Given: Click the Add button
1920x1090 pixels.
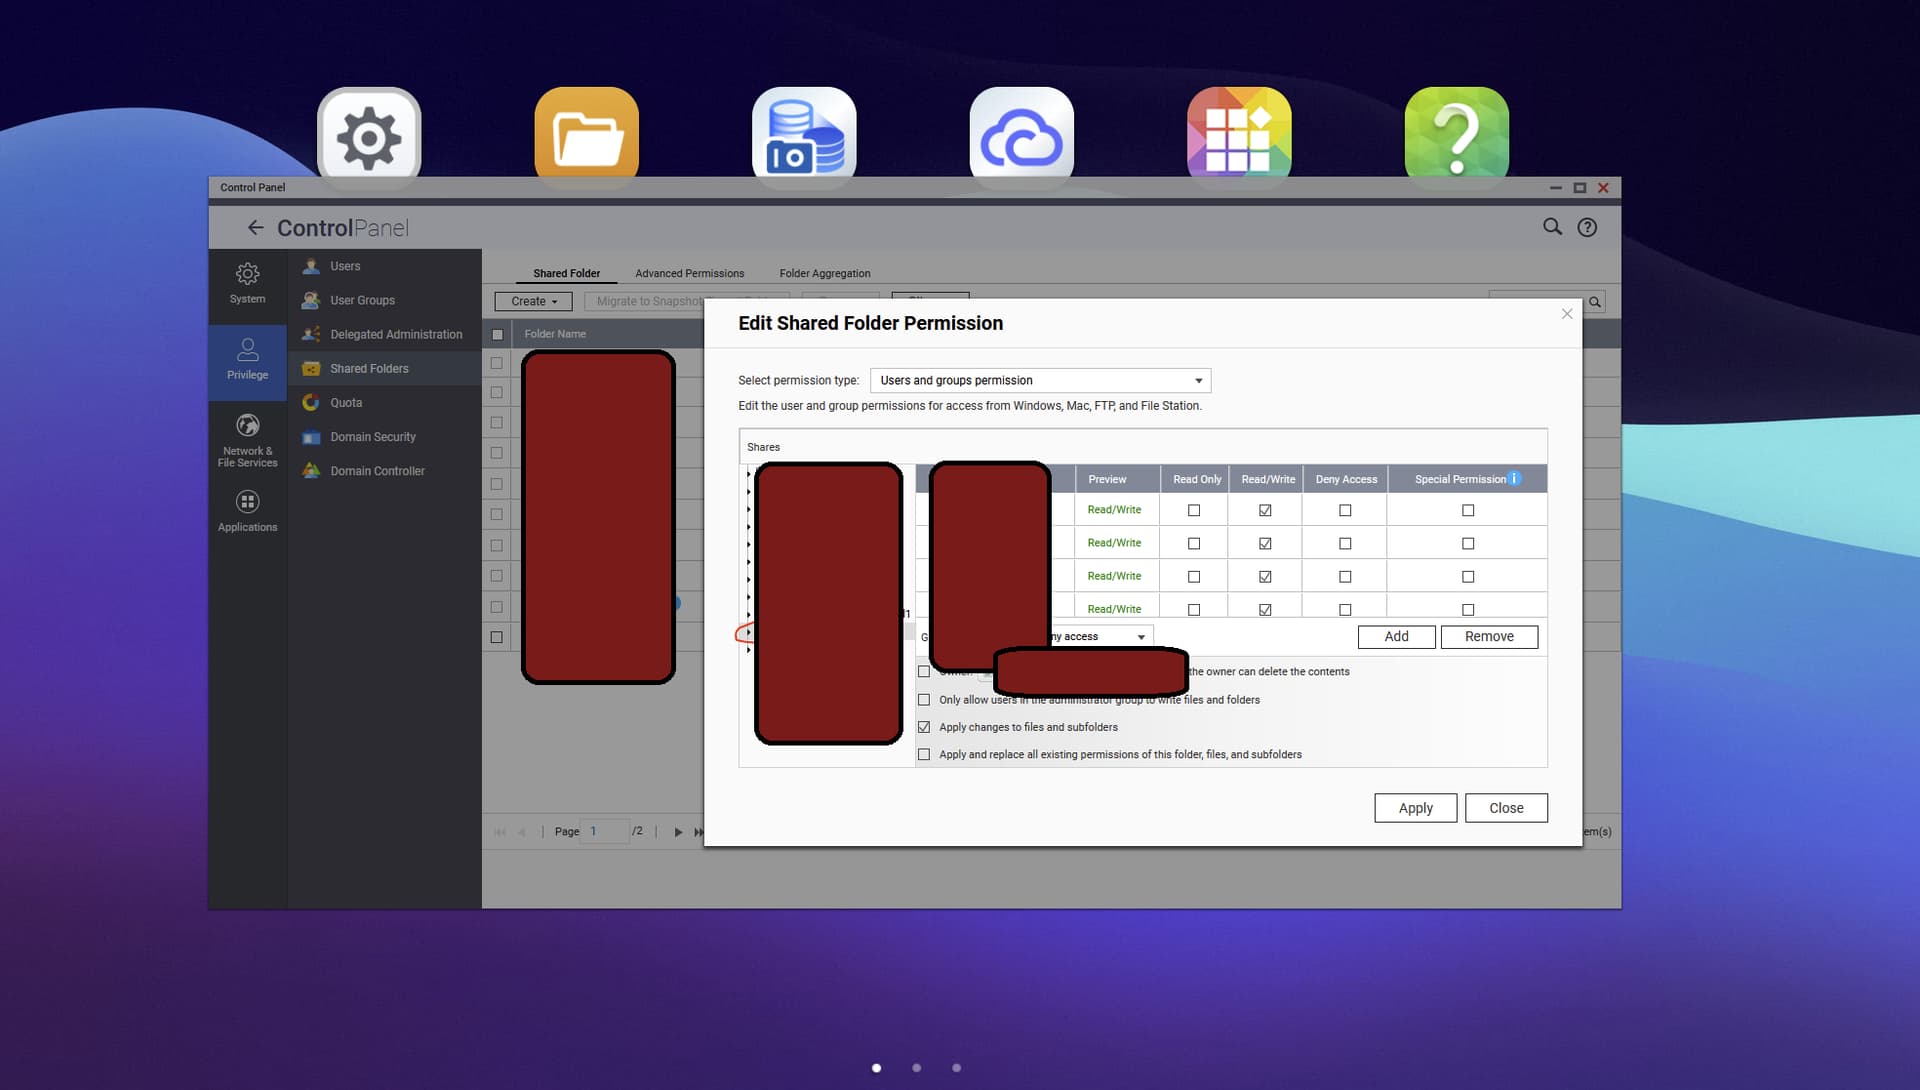Looking at the screenshot, I should click(x=1396, y=636).
